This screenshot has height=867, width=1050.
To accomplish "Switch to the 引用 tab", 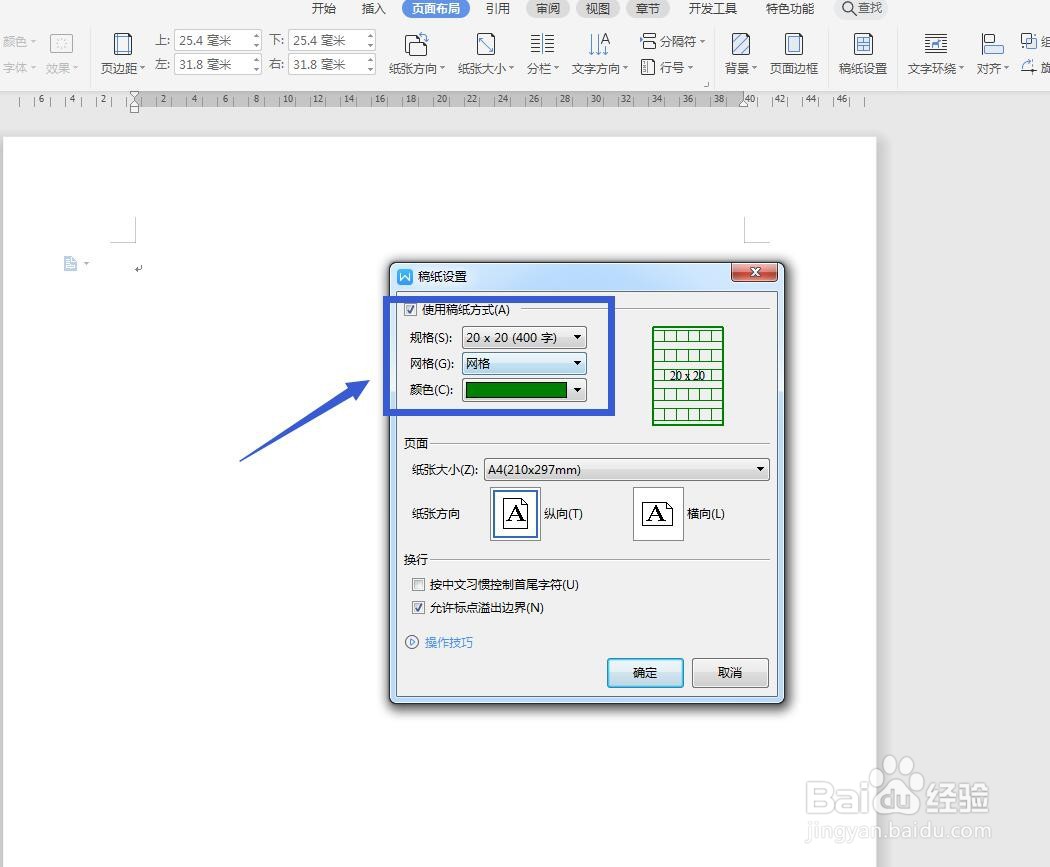I will (498, 8).
